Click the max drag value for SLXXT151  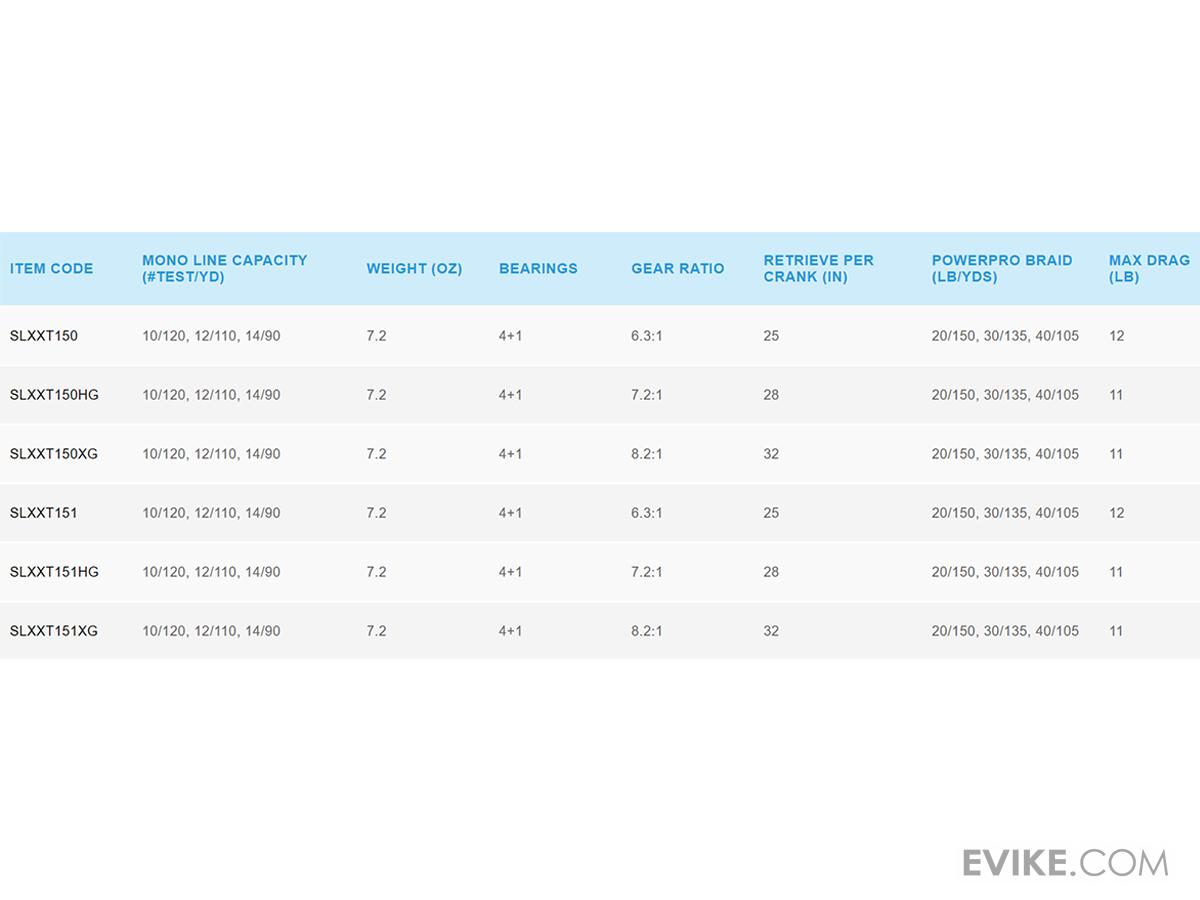[x=1116, y=513]
